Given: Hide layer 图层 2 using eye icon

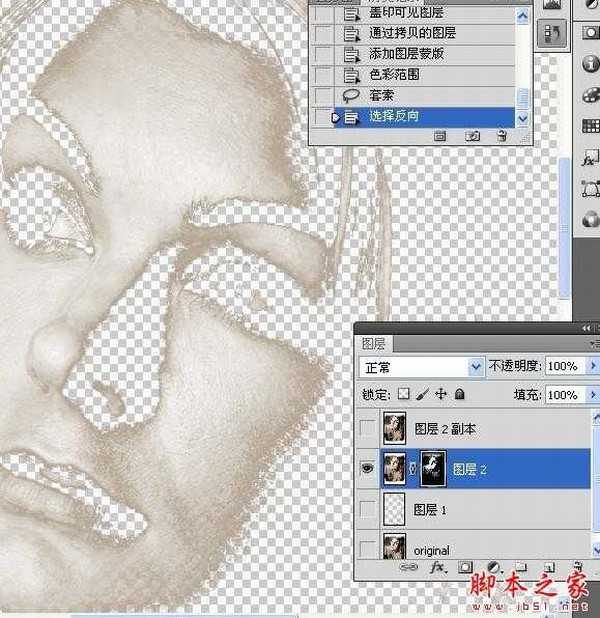Looking at the screenshot, I should click(x=367, y=467).
